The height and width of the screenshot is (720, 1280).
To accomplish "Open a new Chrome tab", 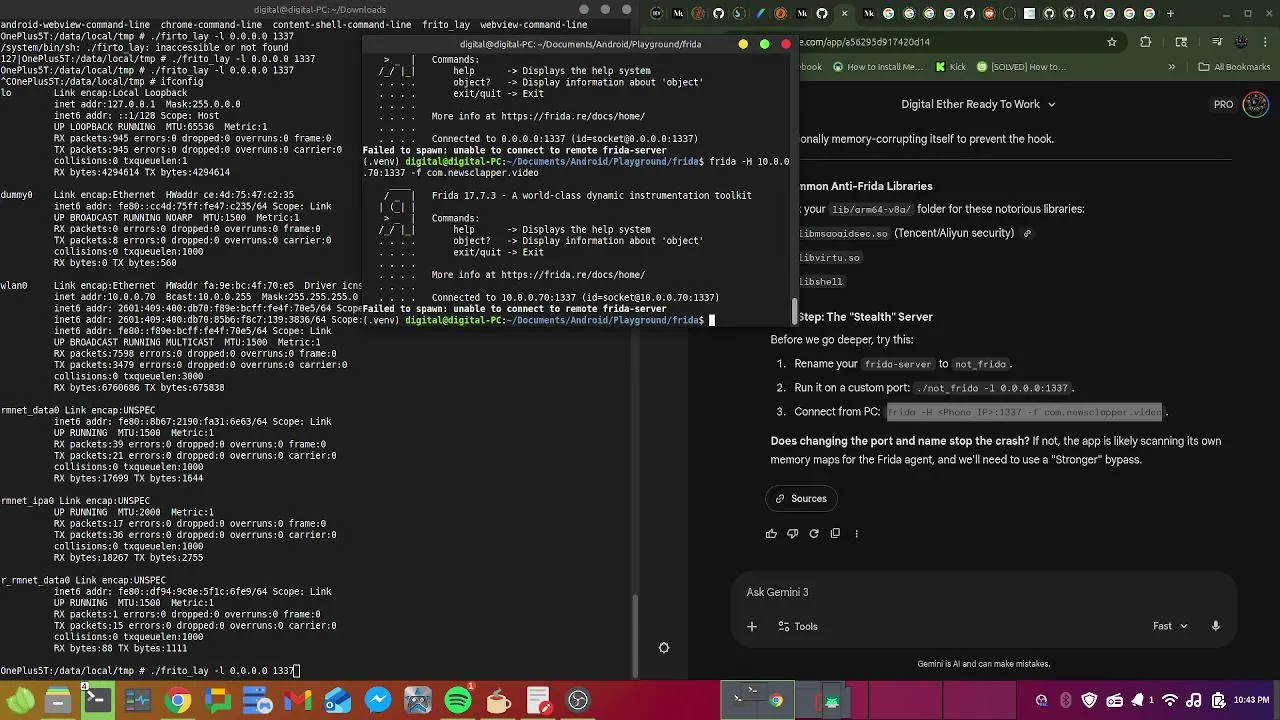I will point(1171,14).
